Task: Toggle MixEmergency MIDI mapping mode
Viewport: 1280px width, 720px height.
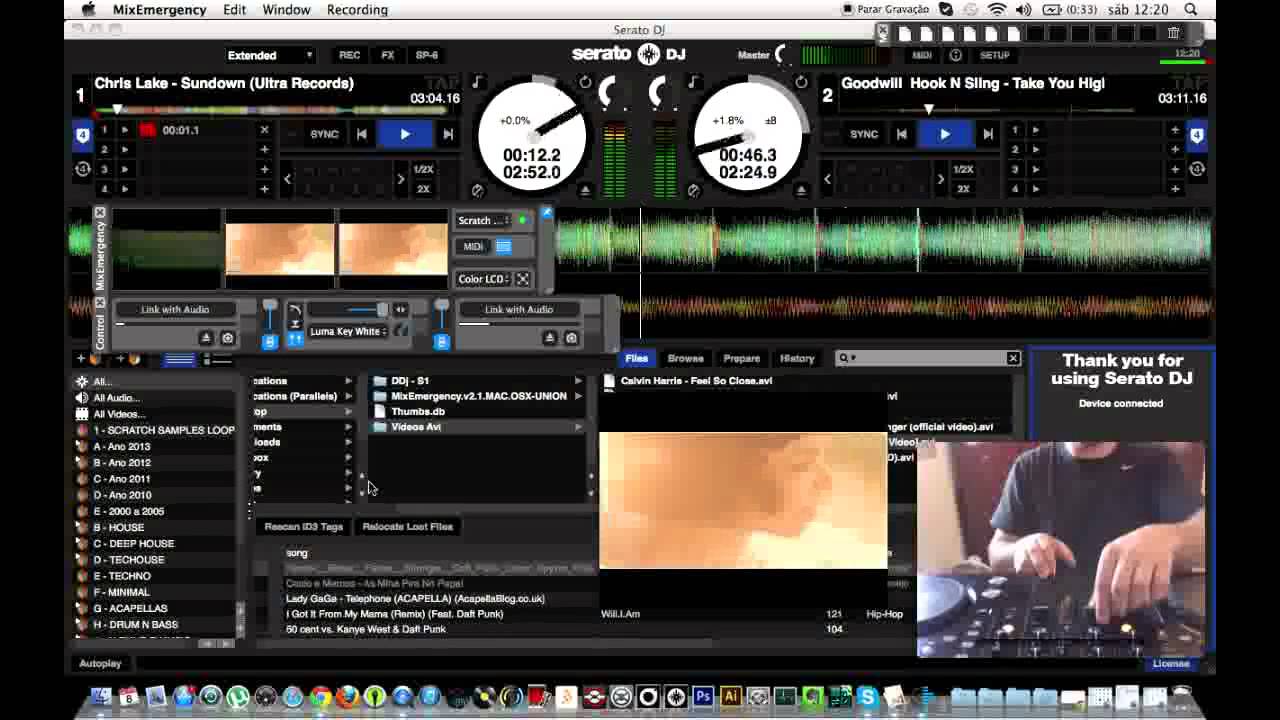Action: click(x=473, y=246)
